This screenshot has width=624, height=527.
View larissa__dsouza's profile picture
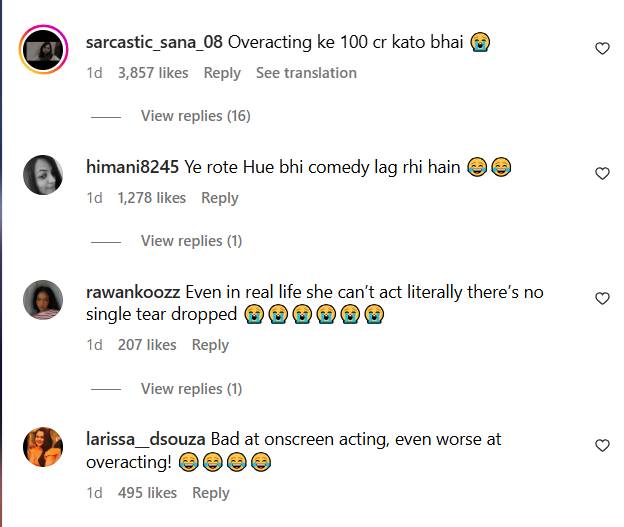44,447
